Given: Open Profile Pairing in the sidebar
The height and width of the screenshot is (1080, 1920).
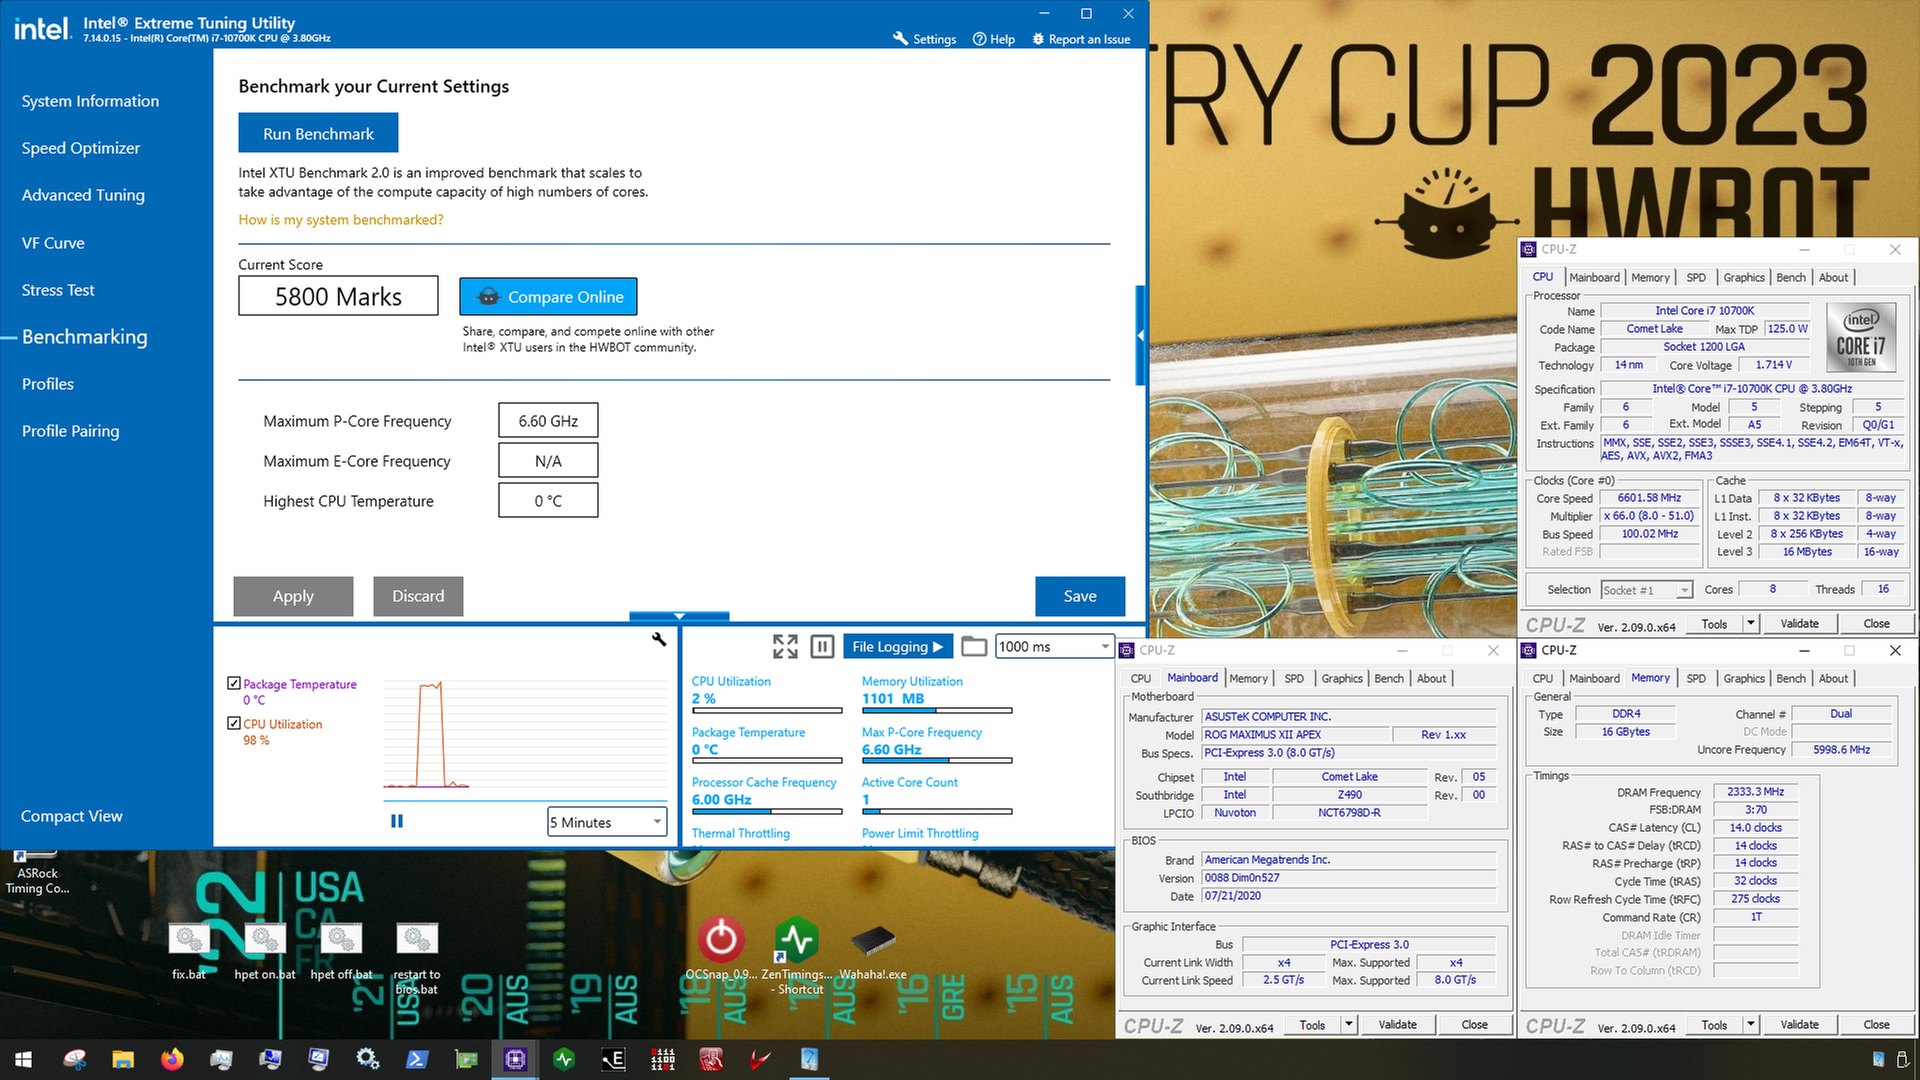Looking at the screenshot, I should [70, 431].
